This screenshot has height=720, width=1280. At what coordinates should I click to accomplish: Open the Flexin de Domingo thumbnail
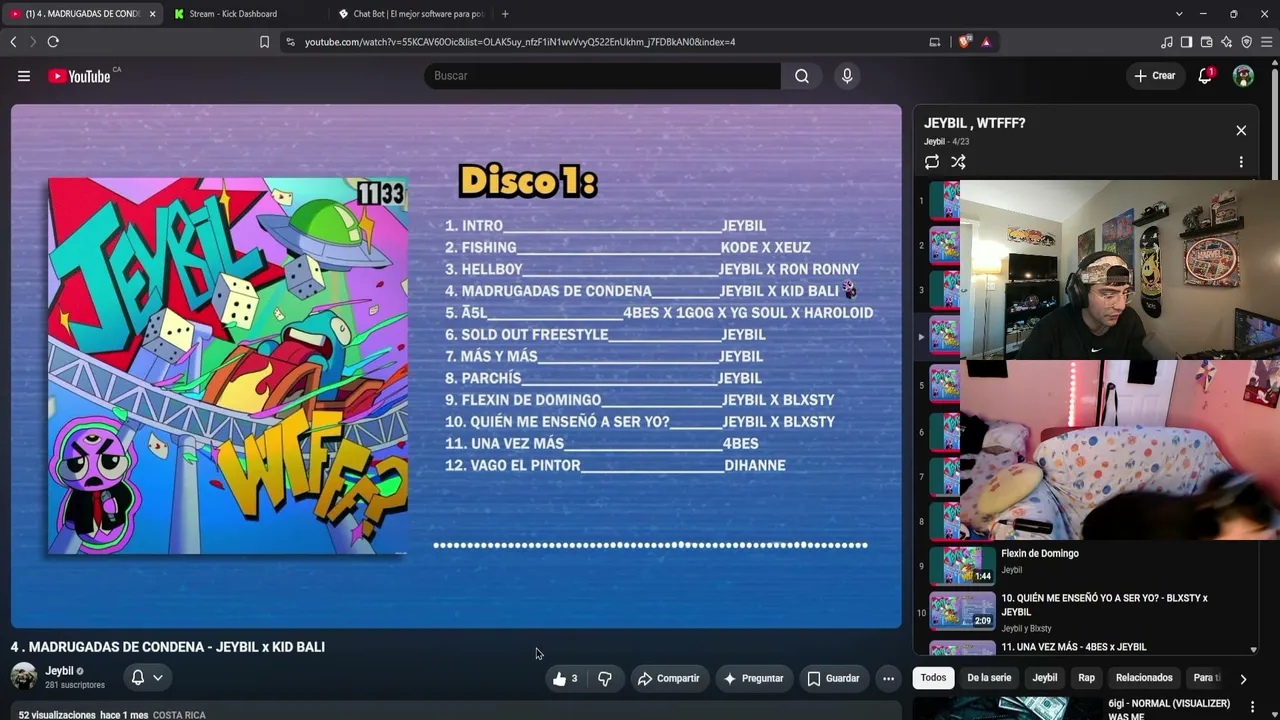coord(962,565)
